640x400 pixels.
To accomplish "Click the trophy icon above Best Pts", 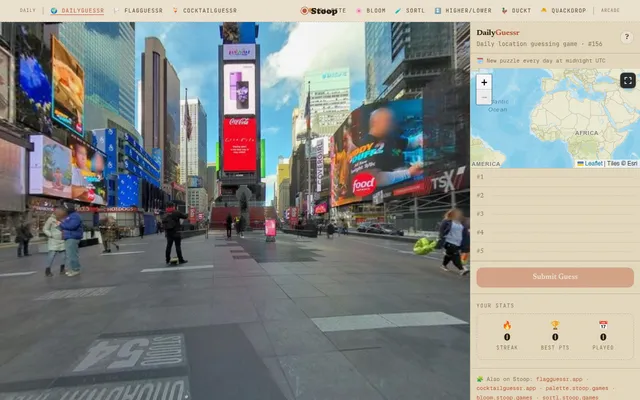I will point(555,325).
